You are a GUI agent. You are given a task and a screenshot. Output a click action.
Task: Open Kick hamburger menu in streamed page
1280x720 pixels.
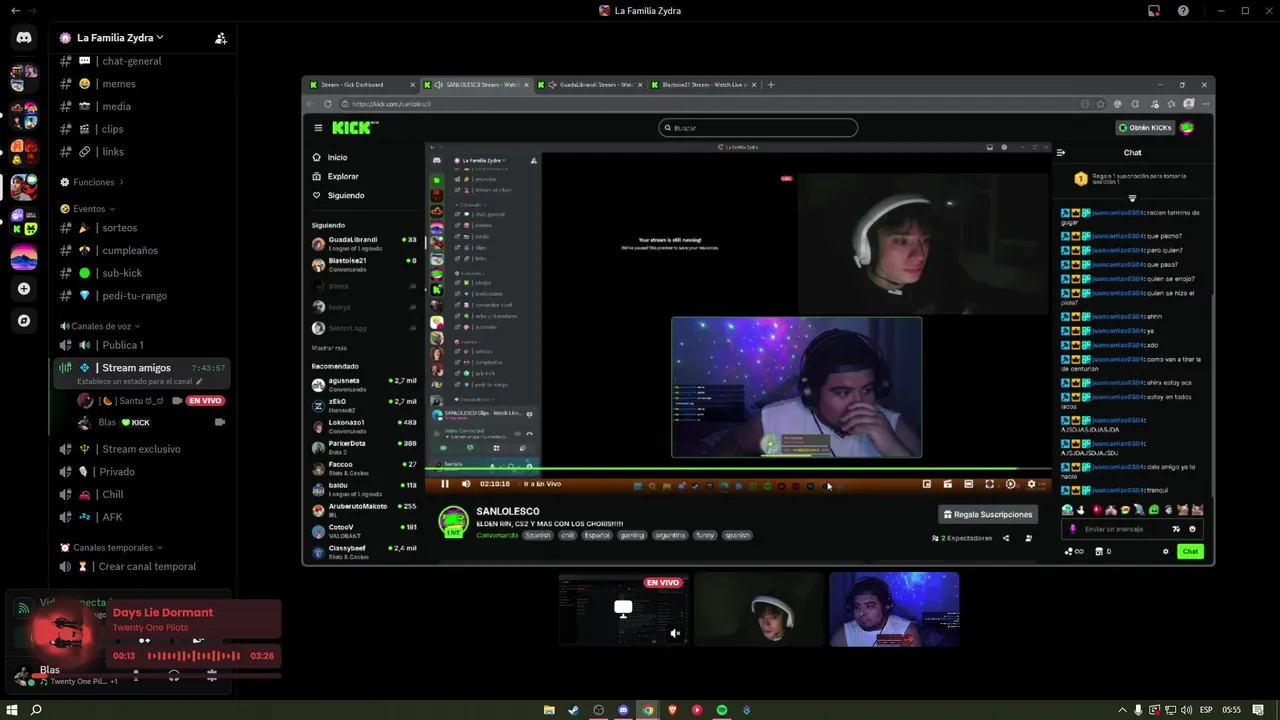318,128
